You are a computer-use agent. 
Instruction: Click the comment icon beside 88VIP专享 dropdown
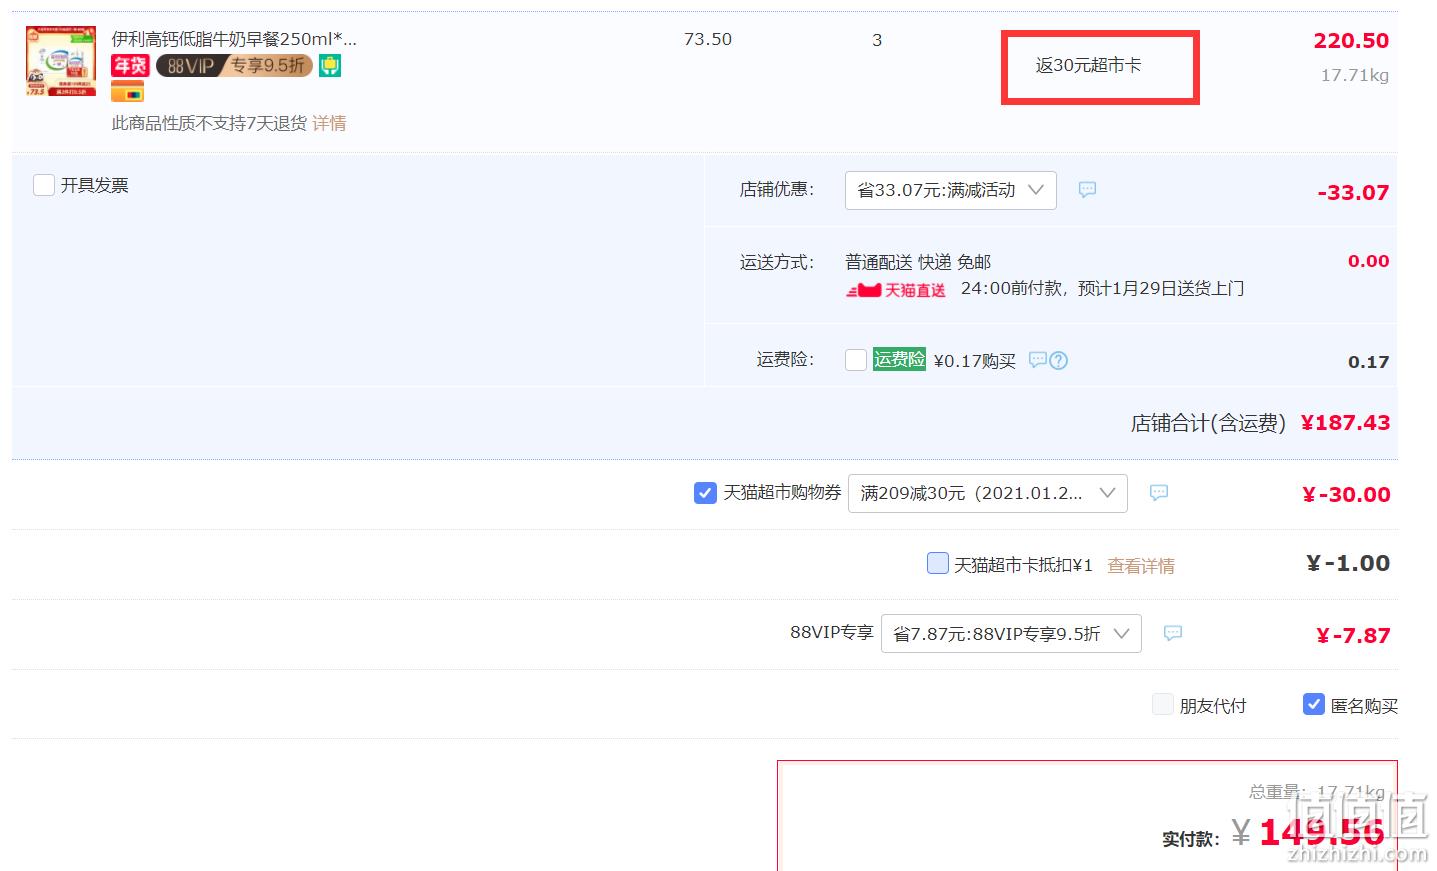1173,633
